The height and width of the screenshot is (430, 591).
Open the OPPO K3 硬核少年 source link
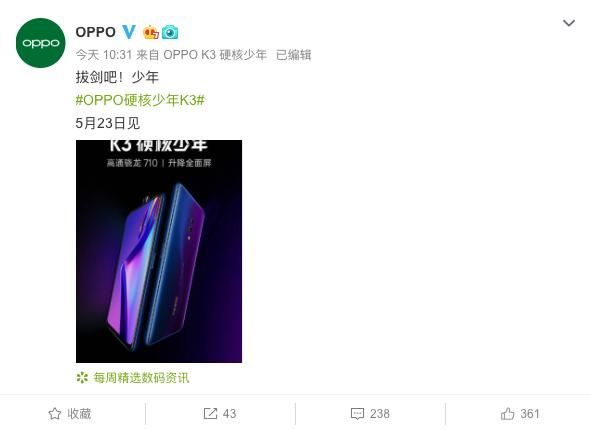coord(215,55)
